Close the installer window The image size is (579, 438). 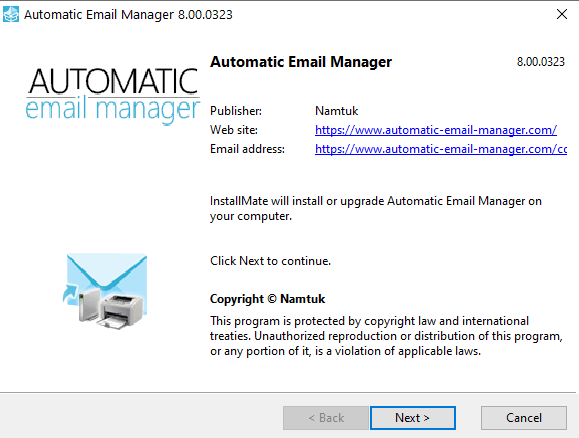[562, 14]
